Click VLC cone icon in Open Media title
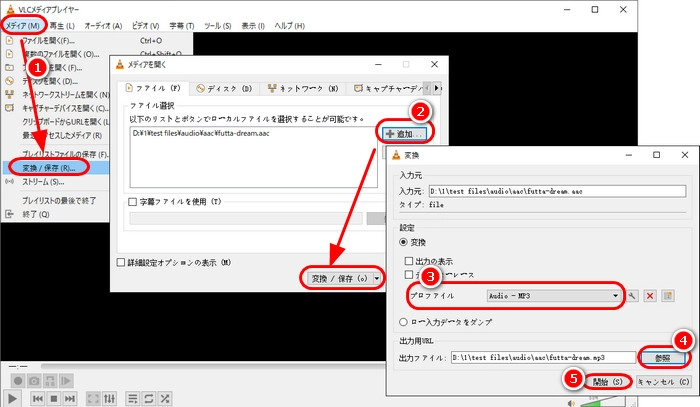700x407 pixels. 120,64
